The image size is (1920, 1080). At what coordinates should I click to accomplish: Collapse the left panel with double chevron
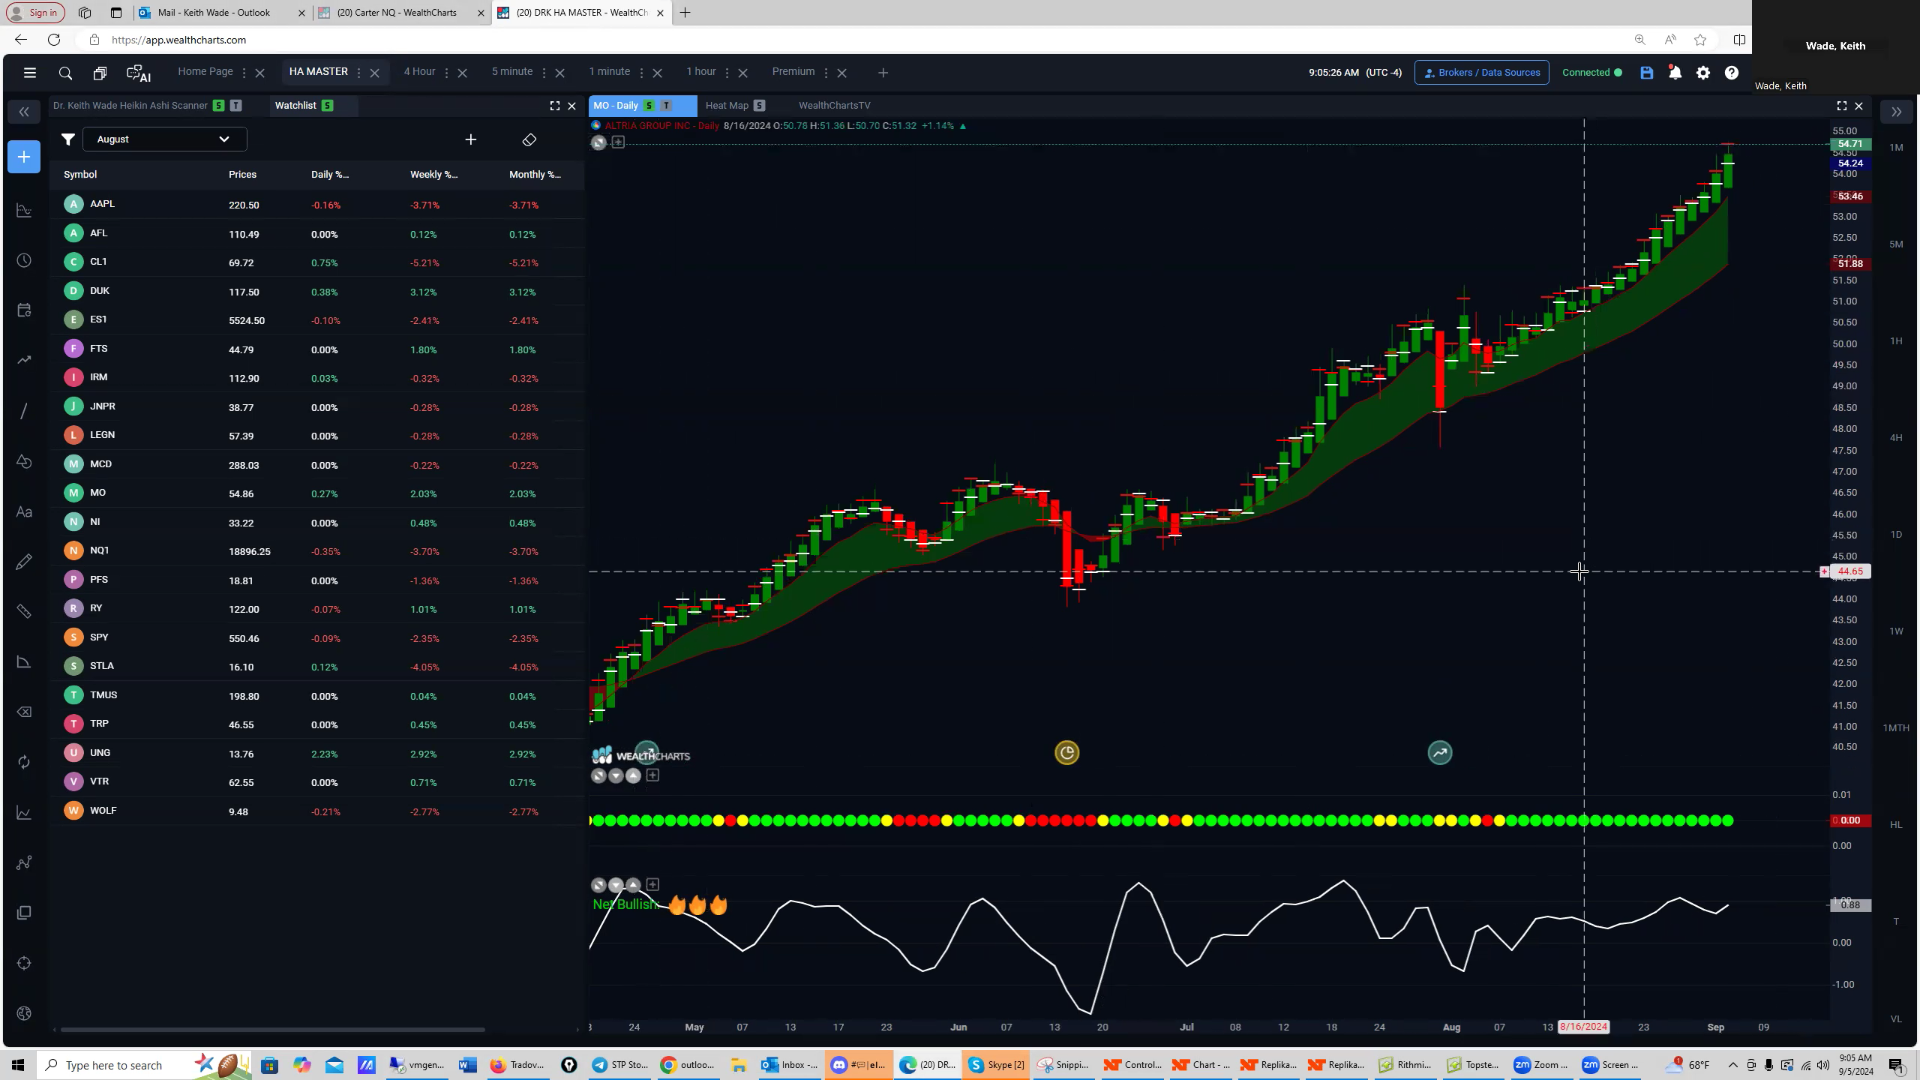point(24,112)
